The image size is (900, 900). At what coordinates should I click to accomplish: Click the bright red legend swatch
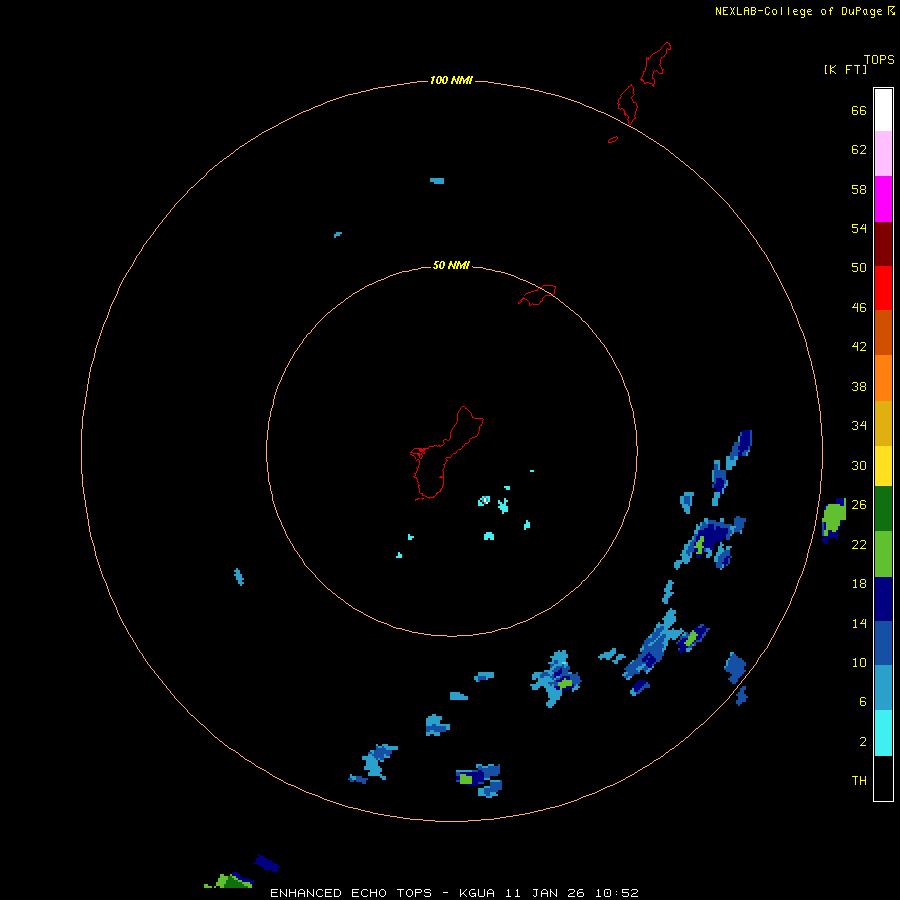pyautogui.click(x=883, y=288)
